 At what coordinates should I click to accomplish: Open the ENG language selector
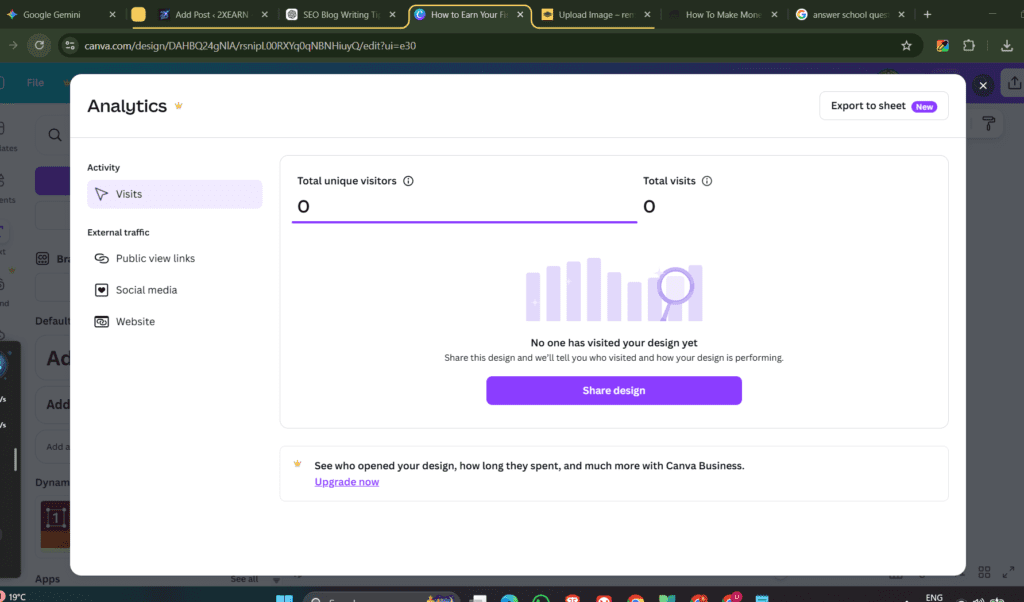point(934,597)
